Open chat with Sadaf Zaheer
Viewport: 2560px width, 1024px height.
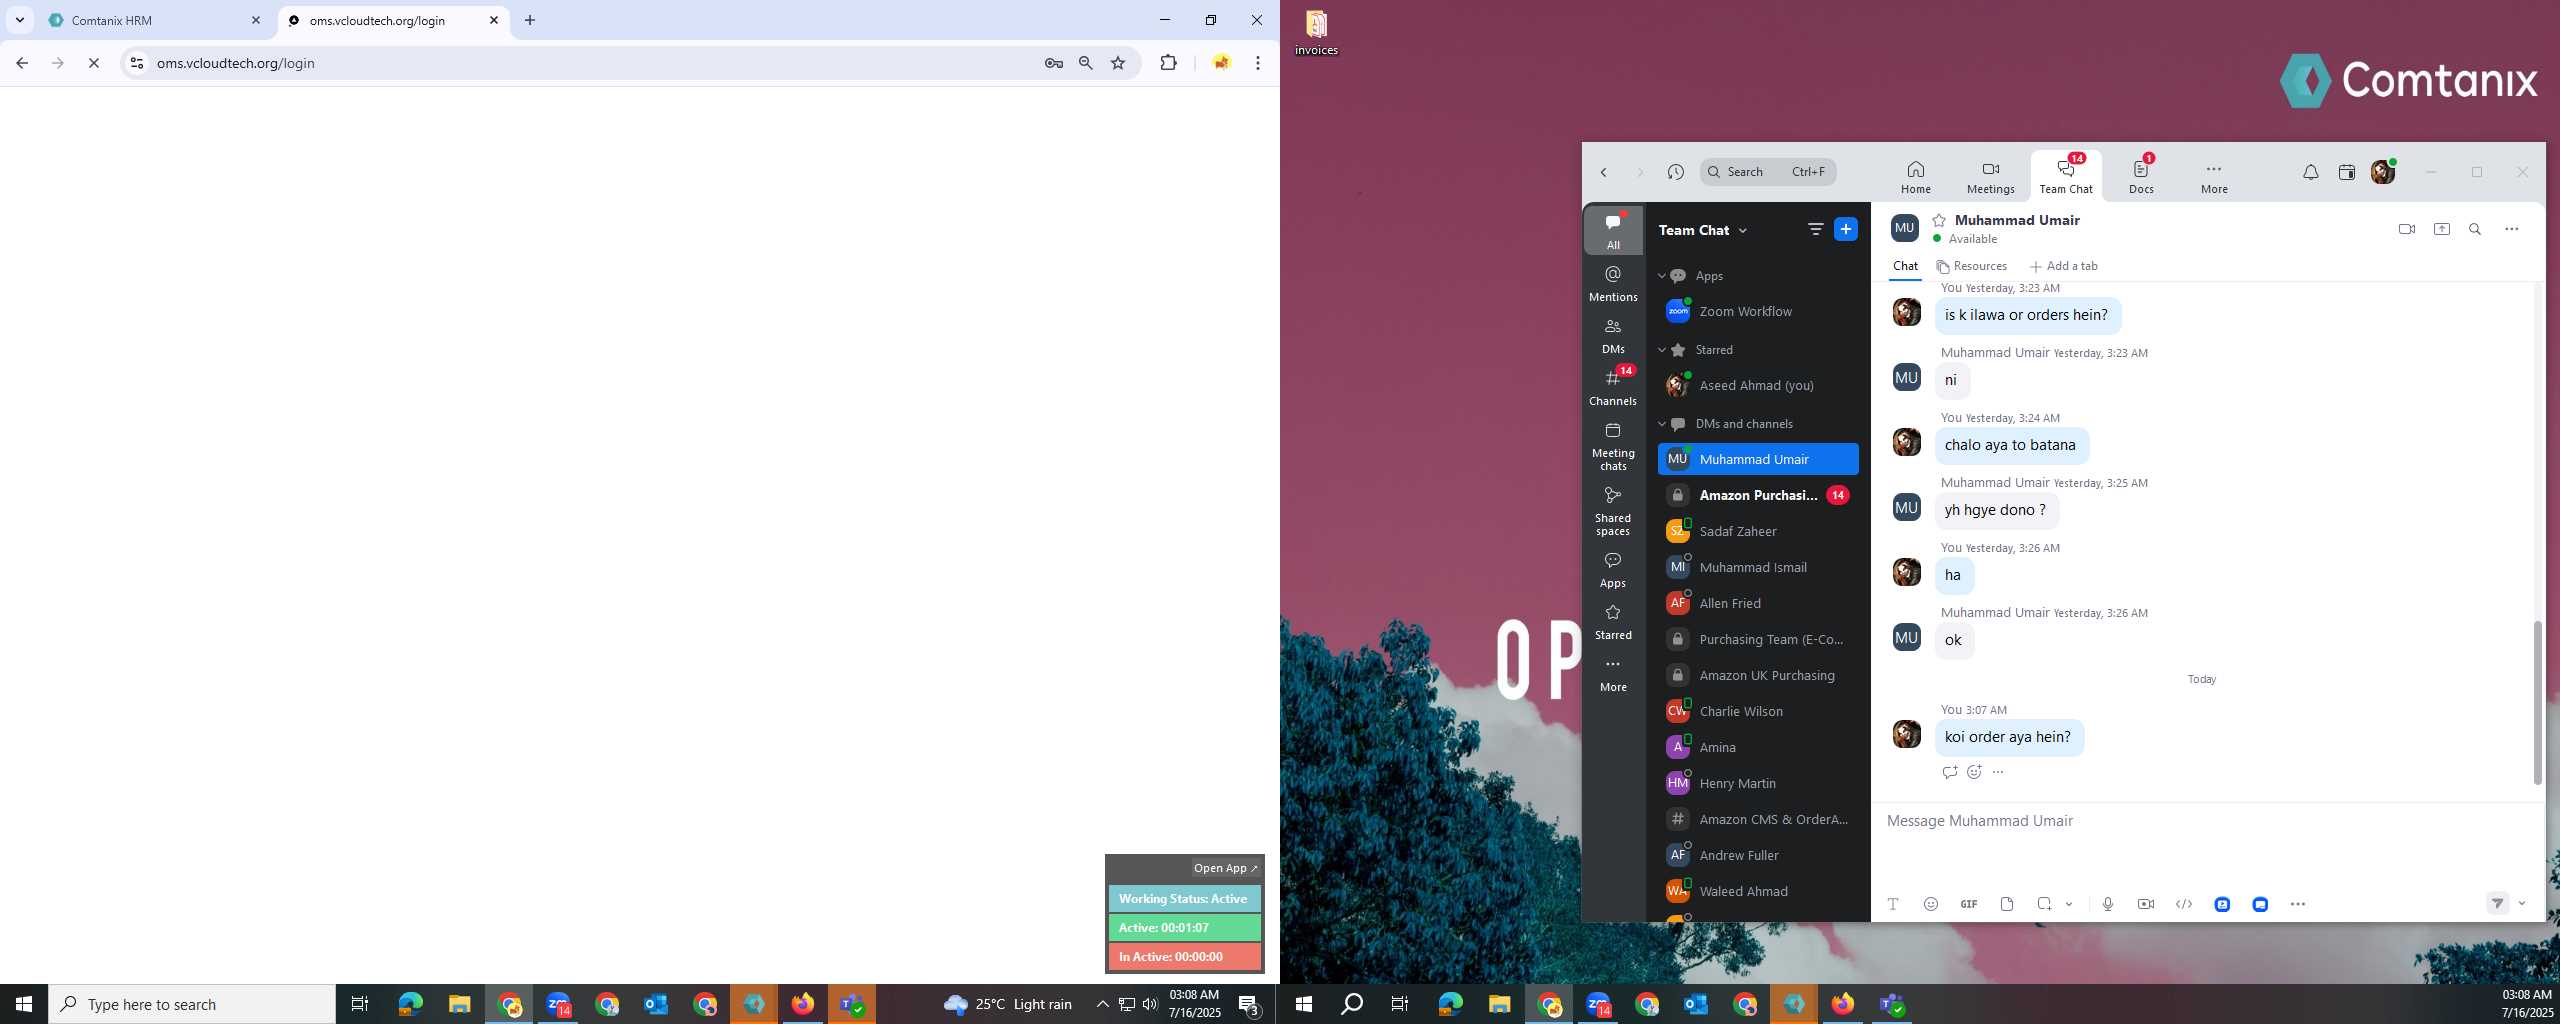click(x=1758, y=532)
